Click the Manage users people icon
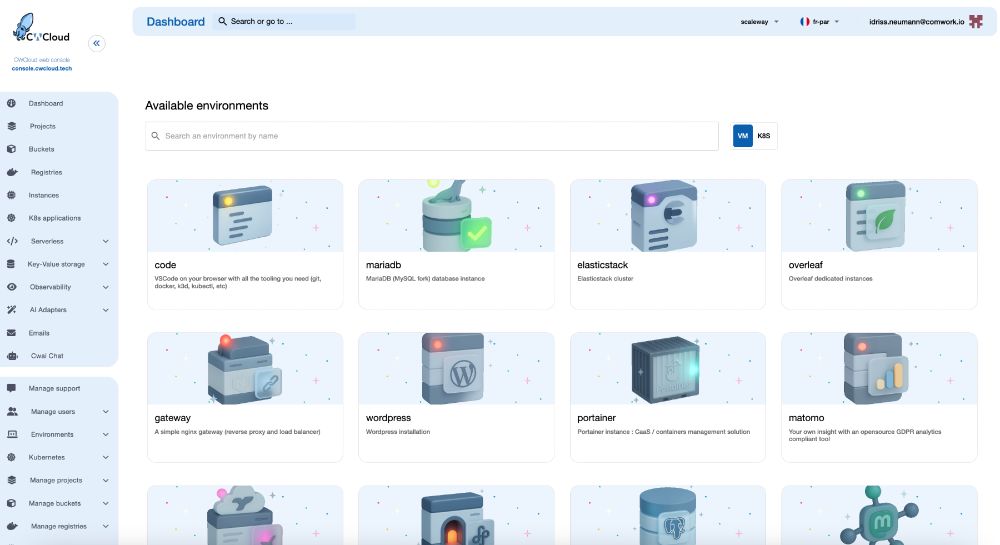Viewport: 1000px width, 545px height. click(x=11, y=412)
